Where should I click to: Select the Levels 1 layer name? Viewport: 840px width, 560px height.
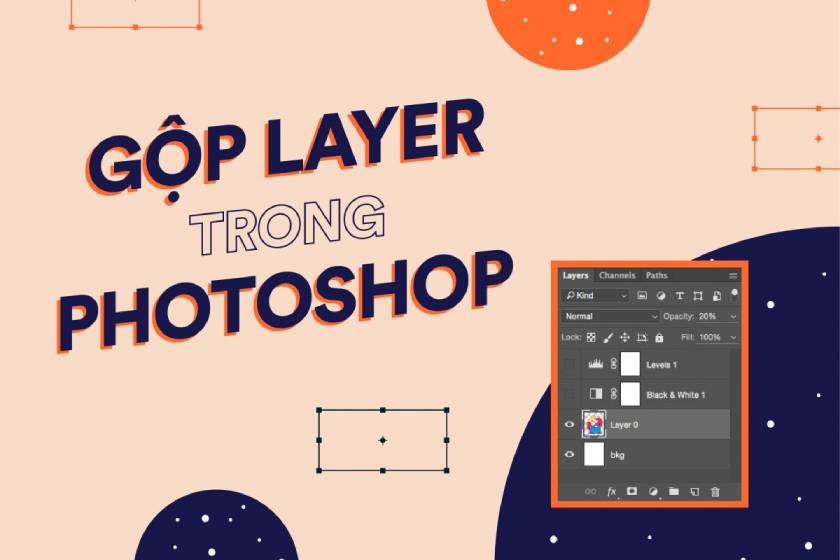coord(662,365)
